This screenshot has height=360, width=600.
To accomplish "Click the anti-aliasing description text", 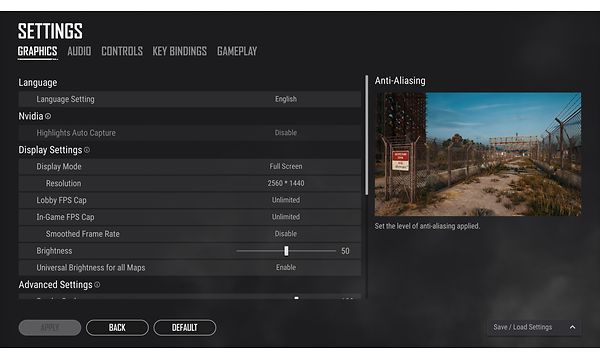I will point(427,226).
